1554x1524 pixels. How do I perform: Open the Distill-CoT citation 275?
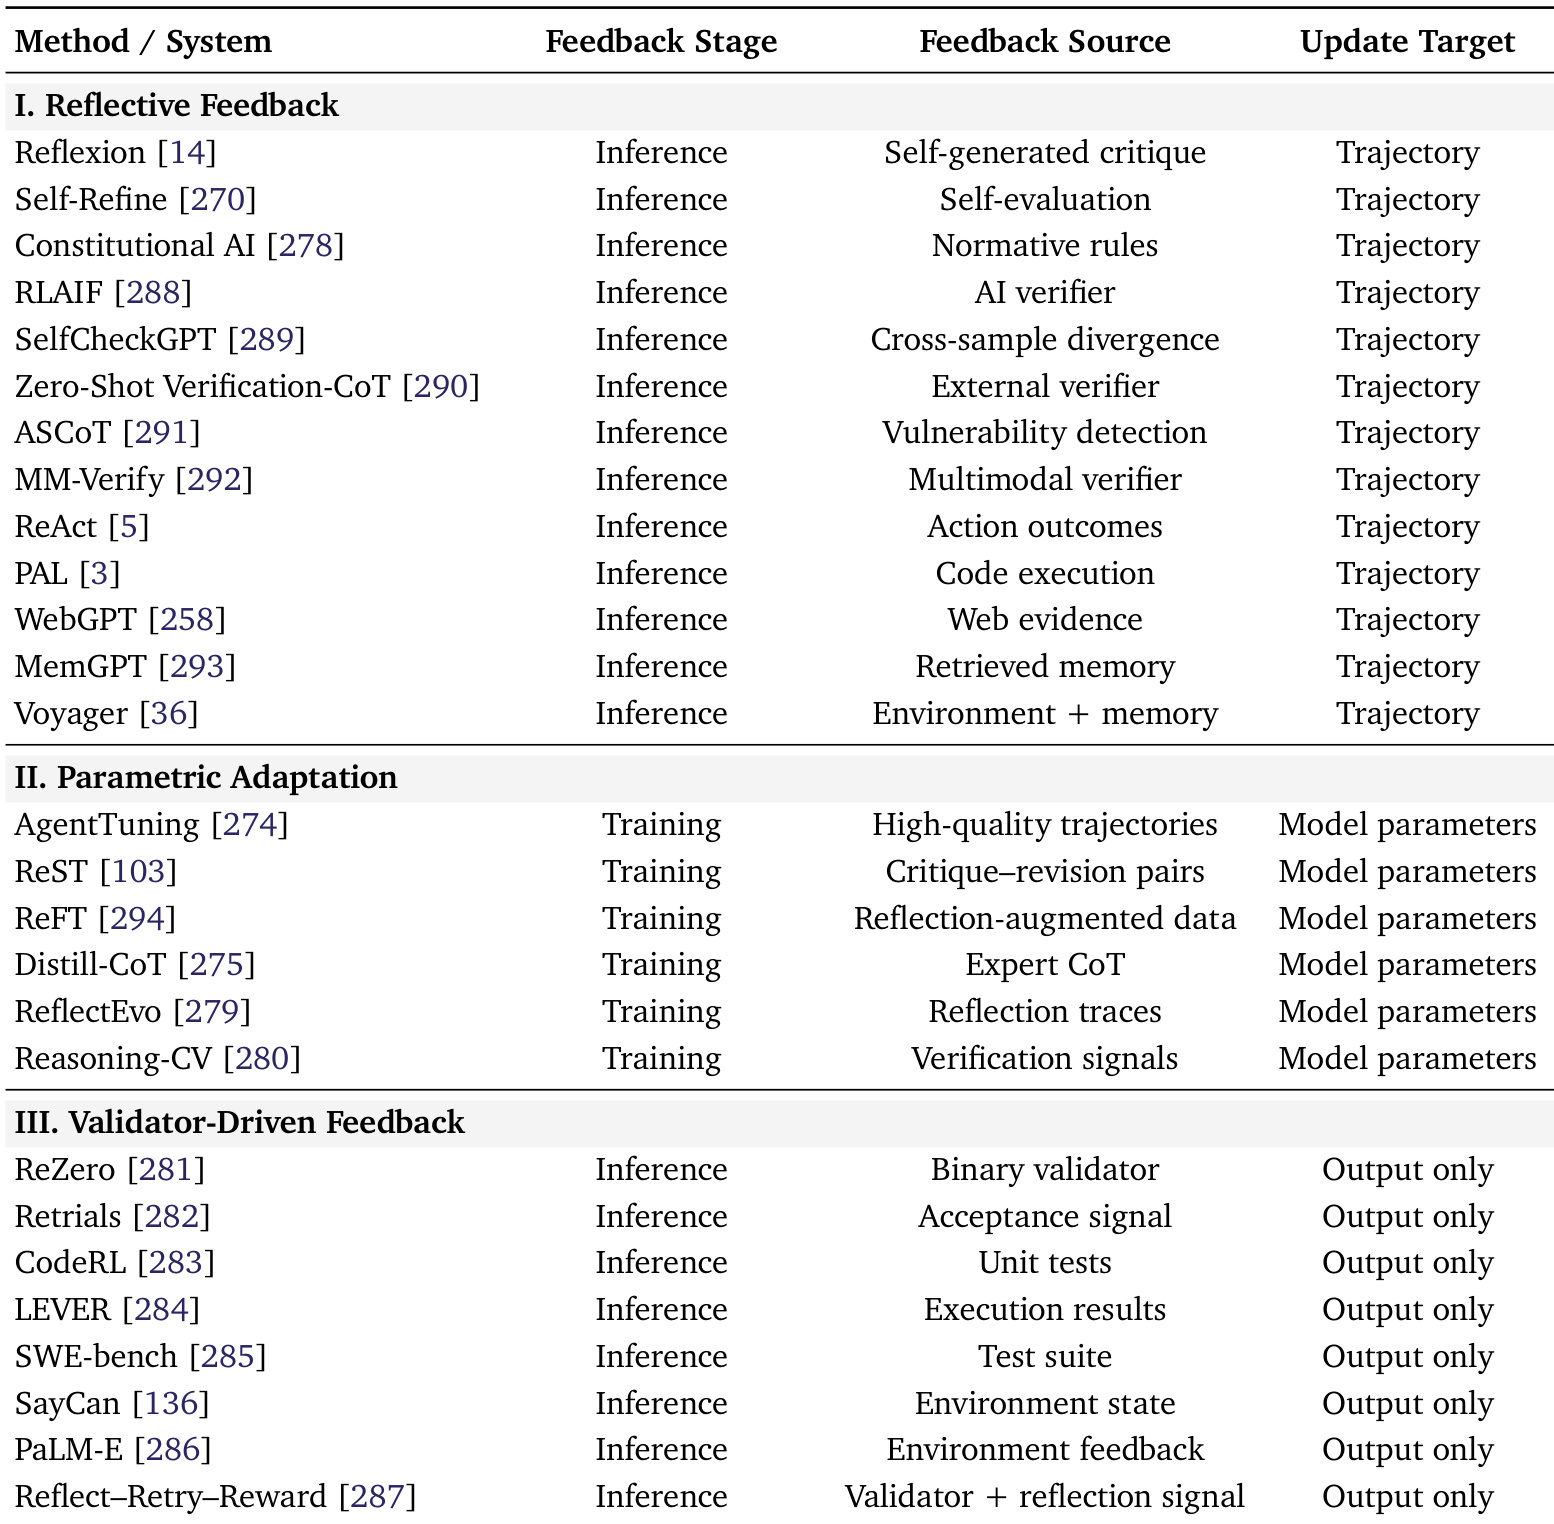click(217, 965)
